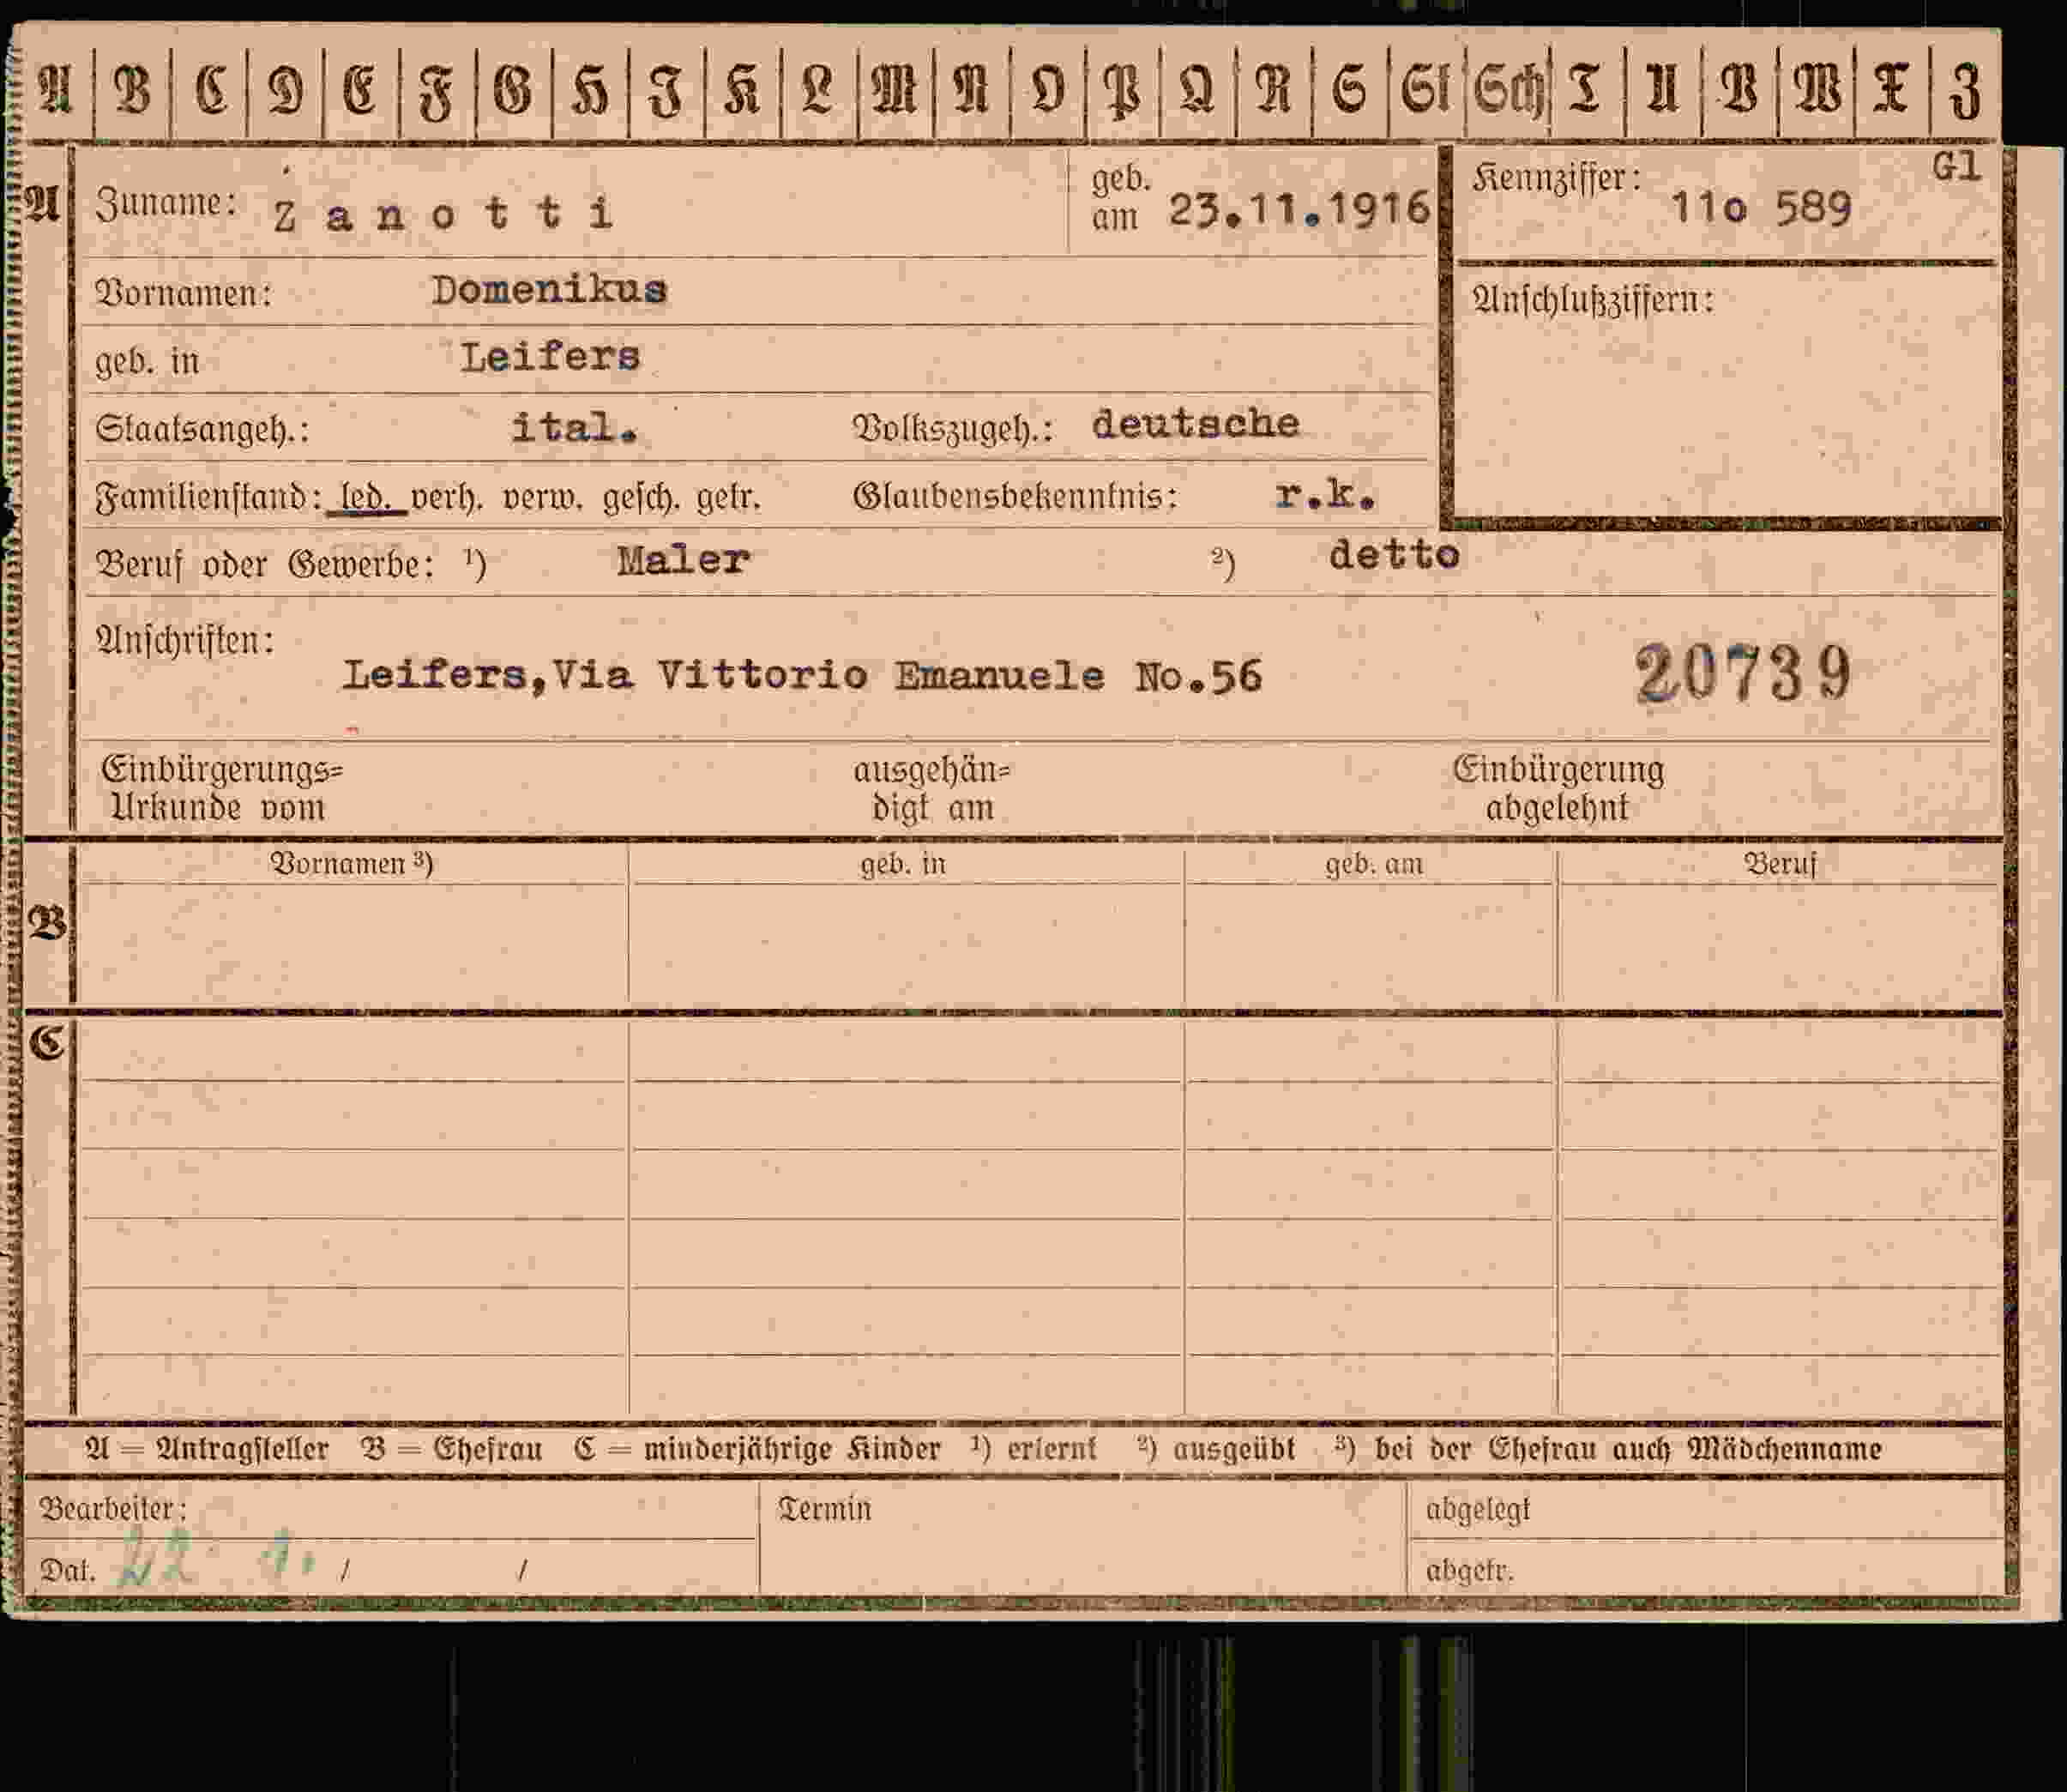
Task: Click the 'getr.' marital status option
Action: tap(728, 497)
